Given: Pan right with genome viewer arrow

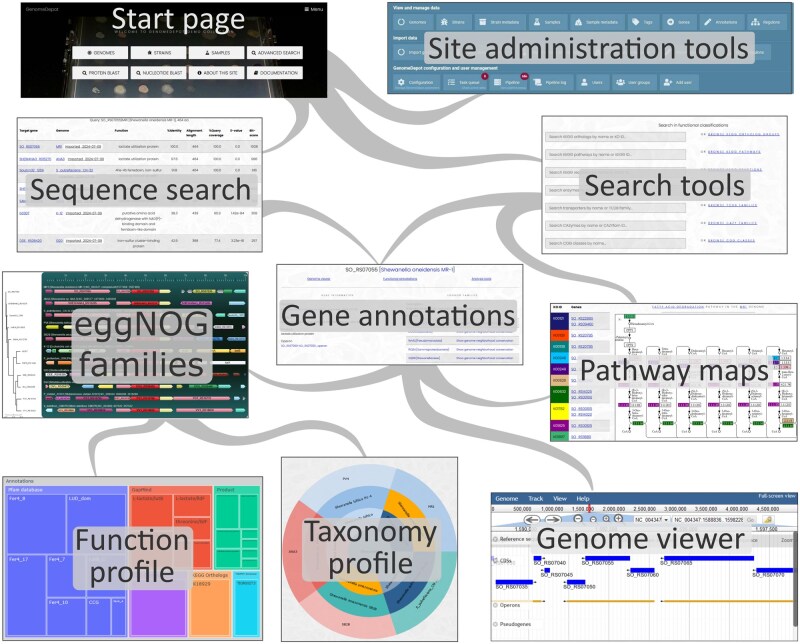Looking at the screenshot, I should [553, 519].
